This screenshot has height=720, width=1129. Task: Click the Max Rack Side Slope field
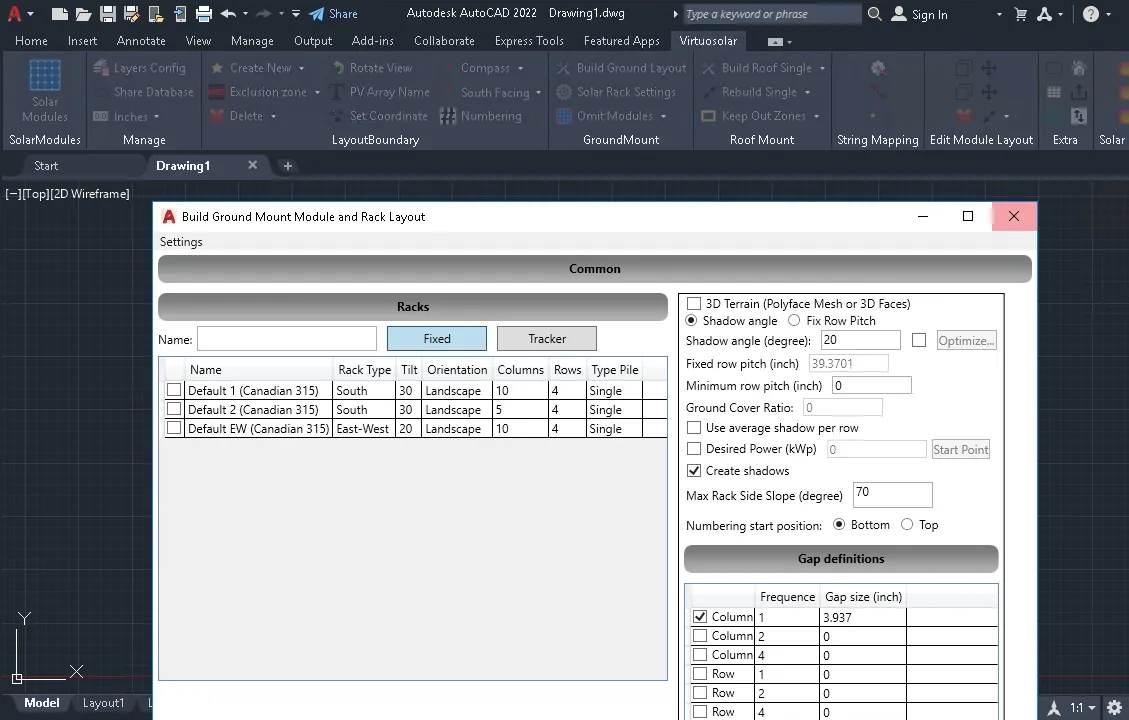893,495
